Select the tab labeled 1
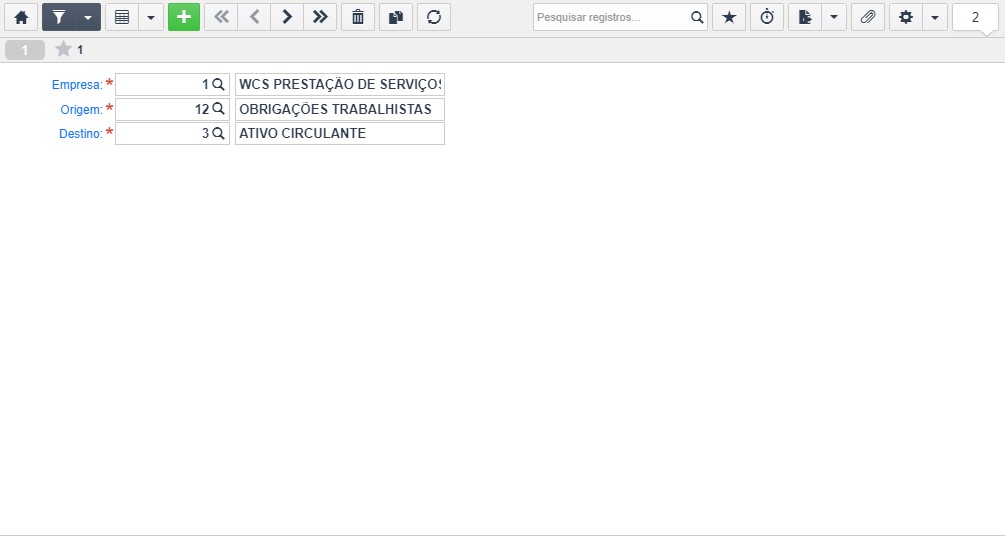The image size is (1005, 543). [x=25, y=50]
